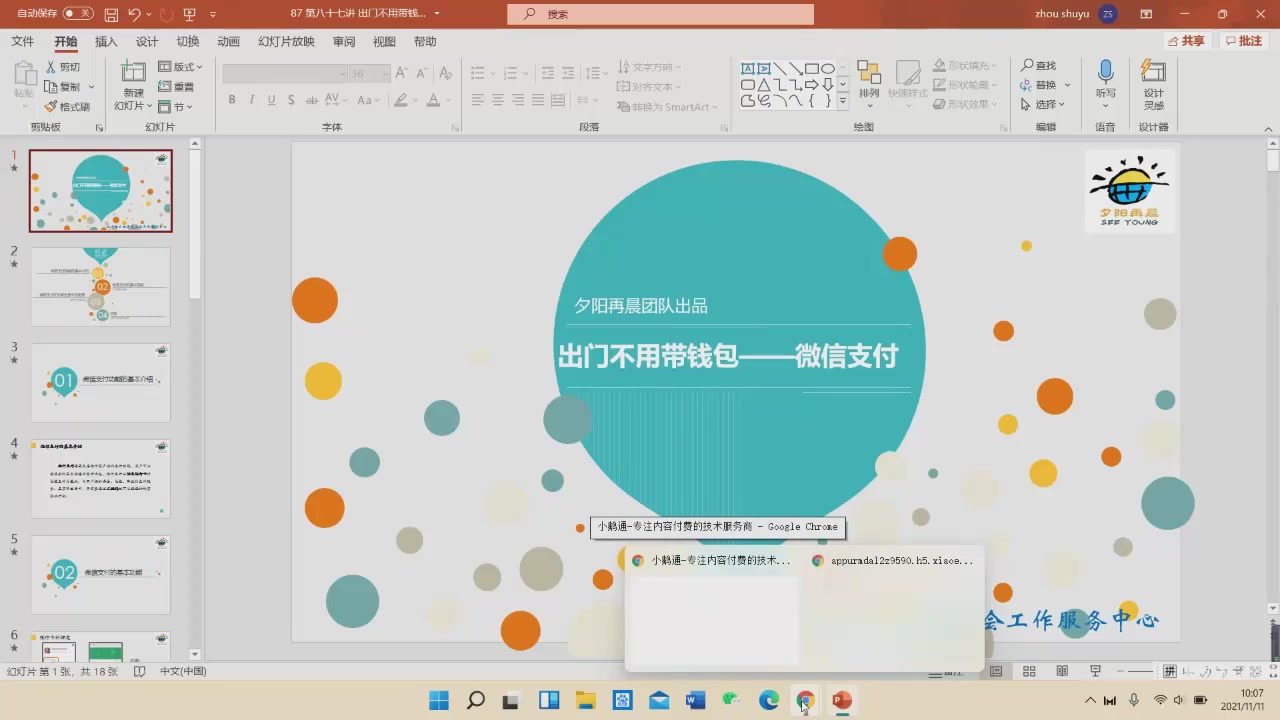1280x720 pixels.
Task: Switch to the 小鹅通 Chrome window preview
Action: tap(712, 610)
